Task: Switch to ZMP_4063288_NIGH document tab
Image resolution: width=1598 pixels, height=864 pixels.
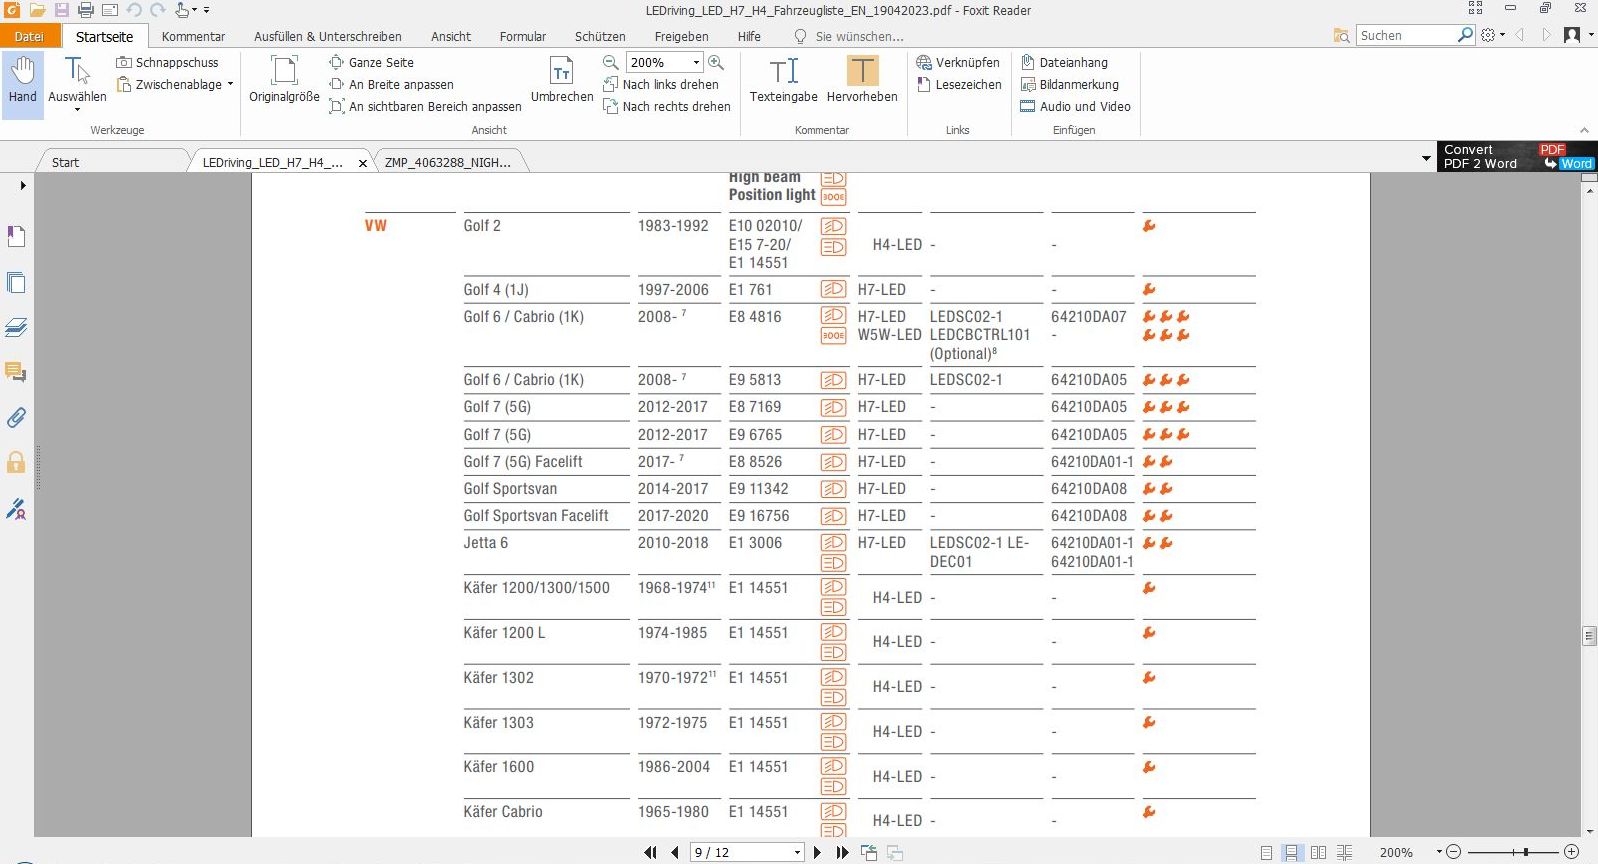Action: coord(447,162)
